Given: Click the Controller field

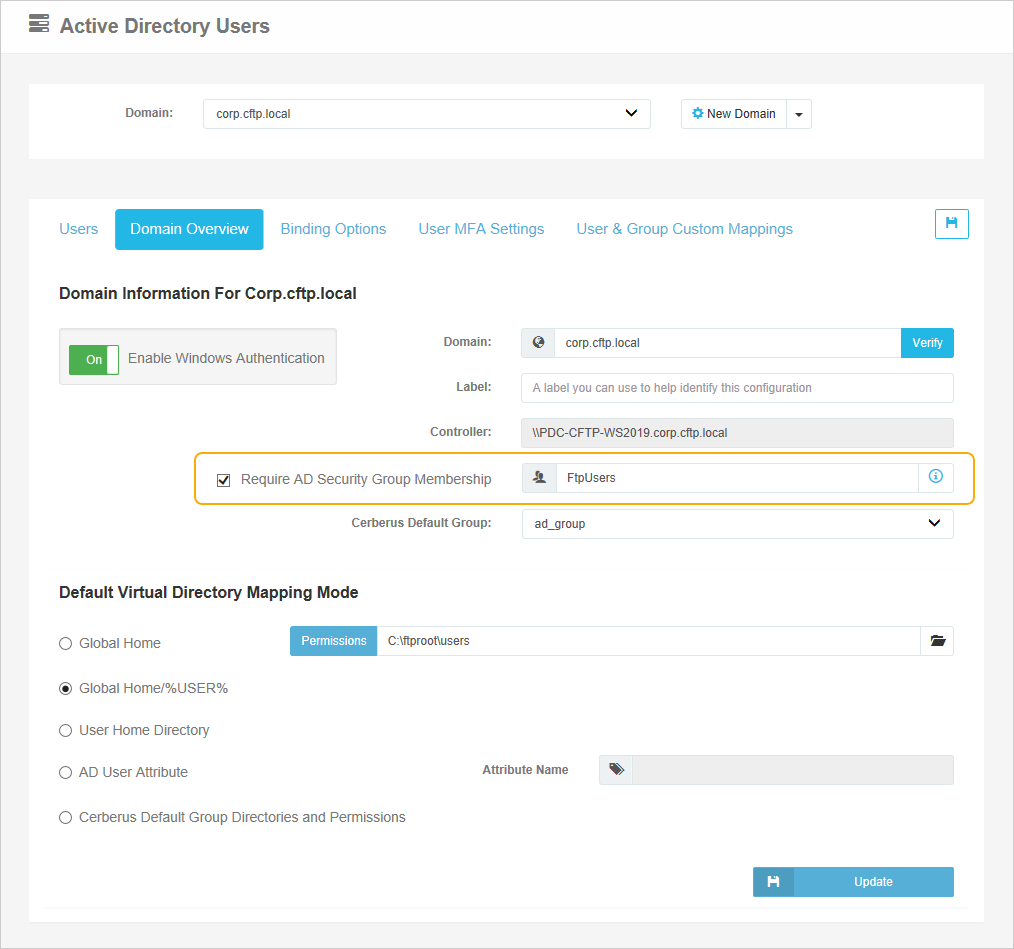Looking at the screenshot, I should point(737,433).
